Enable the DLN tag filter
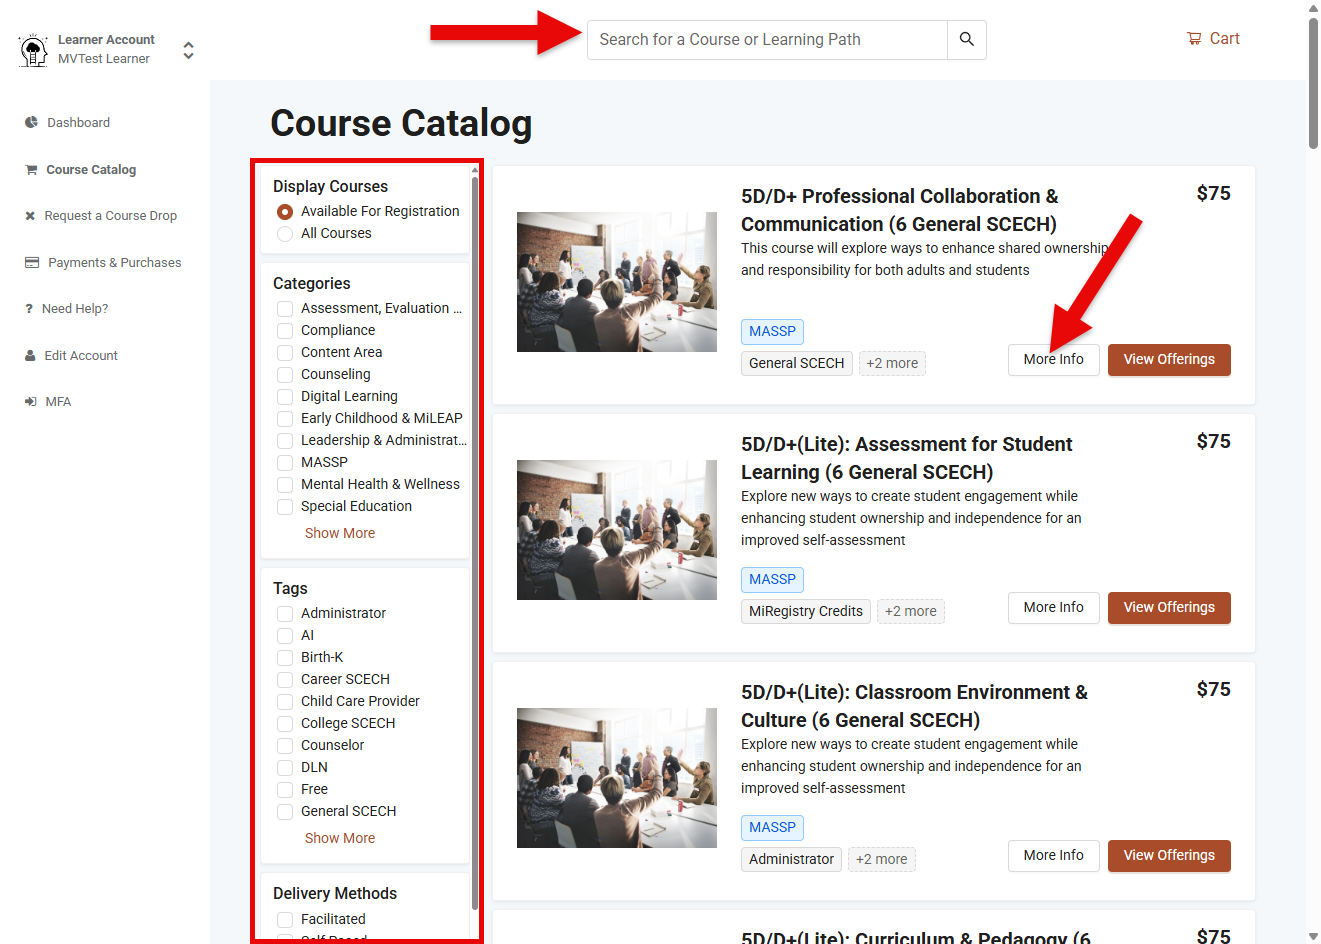 tap(285, 768)
